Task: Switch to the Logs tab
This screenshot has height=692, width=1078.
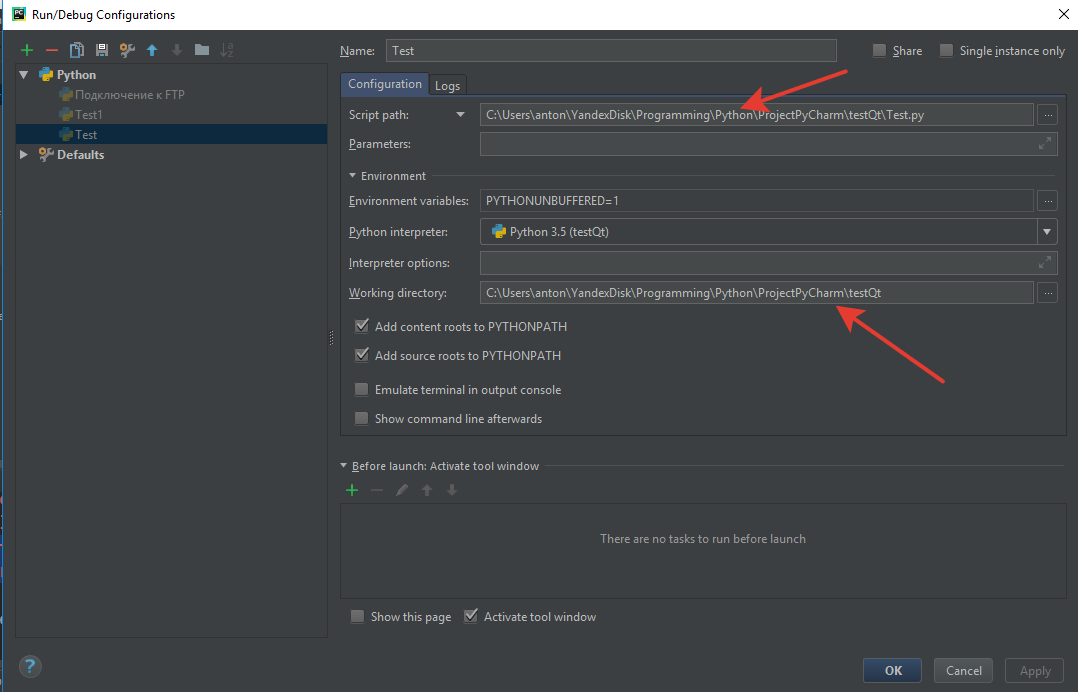Action: click(447, 85)
